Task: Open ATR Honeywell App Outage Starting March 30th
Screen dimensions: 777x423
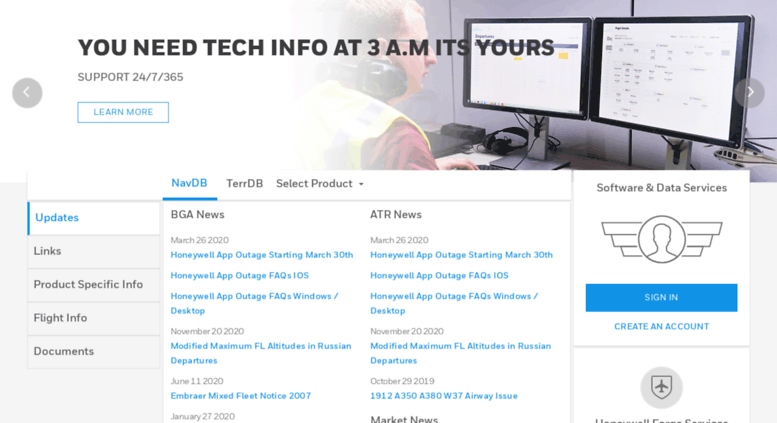Action: (461, 255)
